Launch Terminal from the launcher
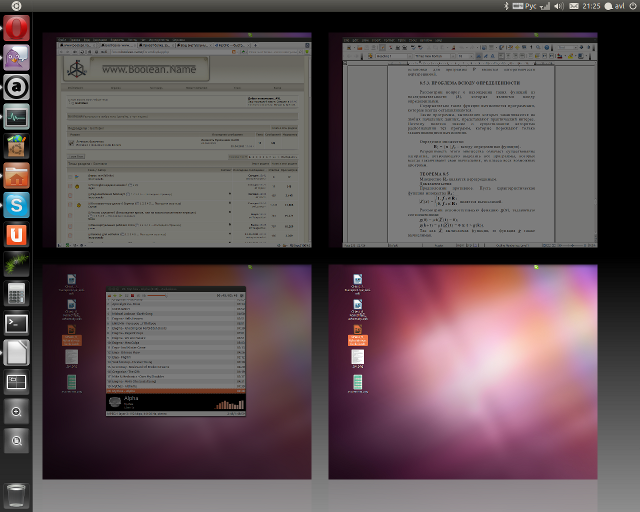This screenshot has width=640, height=512. pos(17,323)
